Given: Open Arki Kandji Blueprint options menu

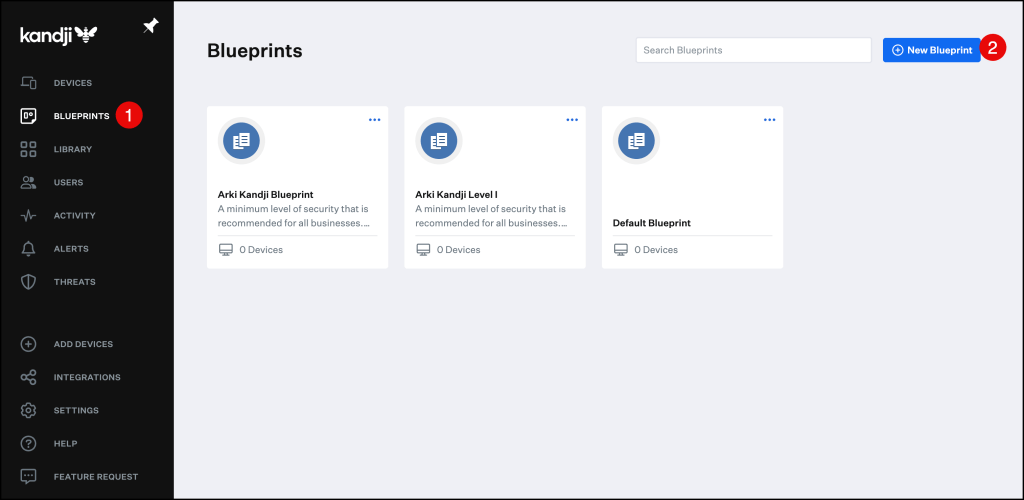Looking at the screenshot, I should 375,120.
